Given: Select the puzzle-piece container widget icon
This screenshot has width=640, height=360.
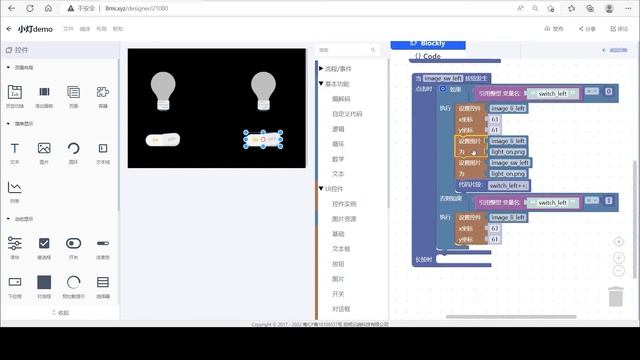Looking at the screenshot, I should pyautogui.click(x=103, y=92).
